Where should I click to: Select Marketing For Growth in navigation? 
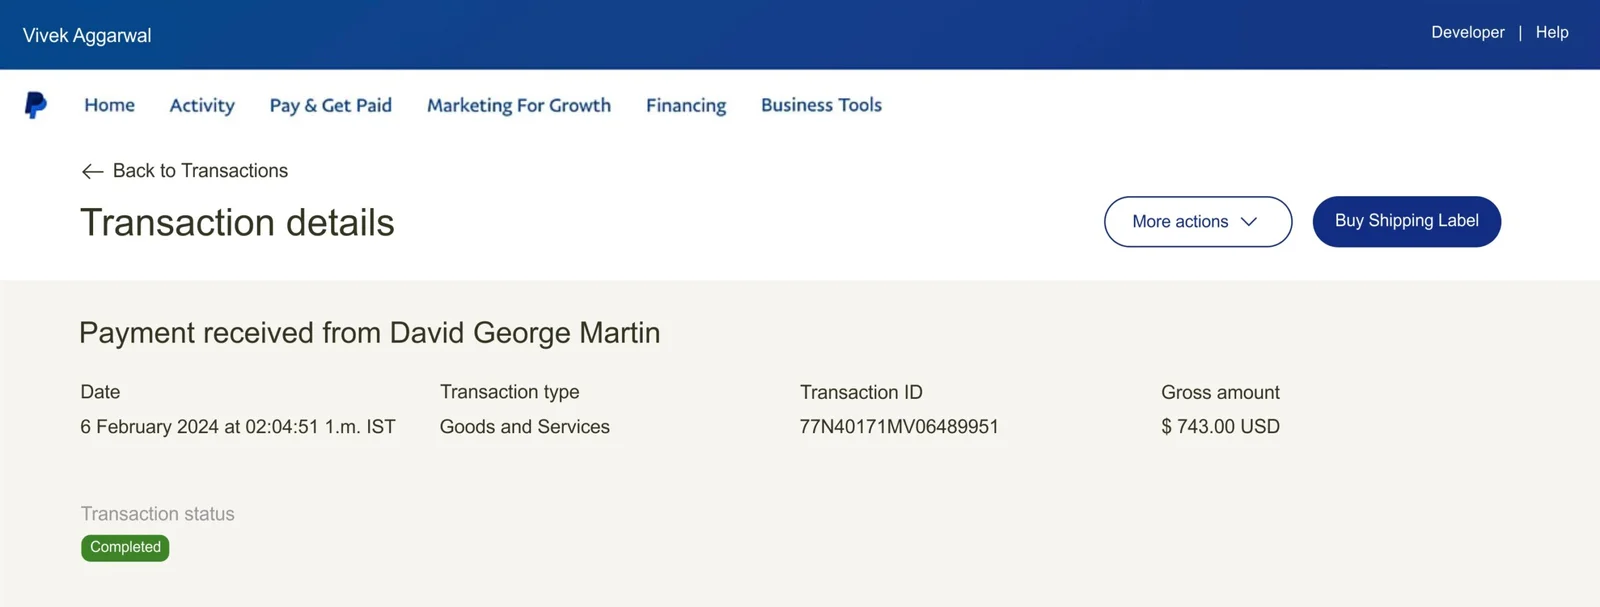[x=518, y=105]
